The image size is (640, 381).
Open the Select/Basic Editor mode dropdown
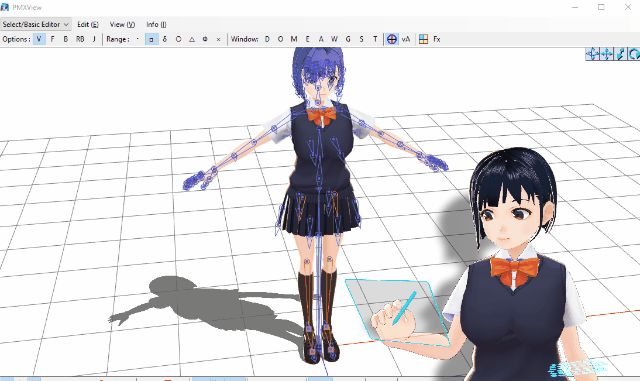click(36, 25)
